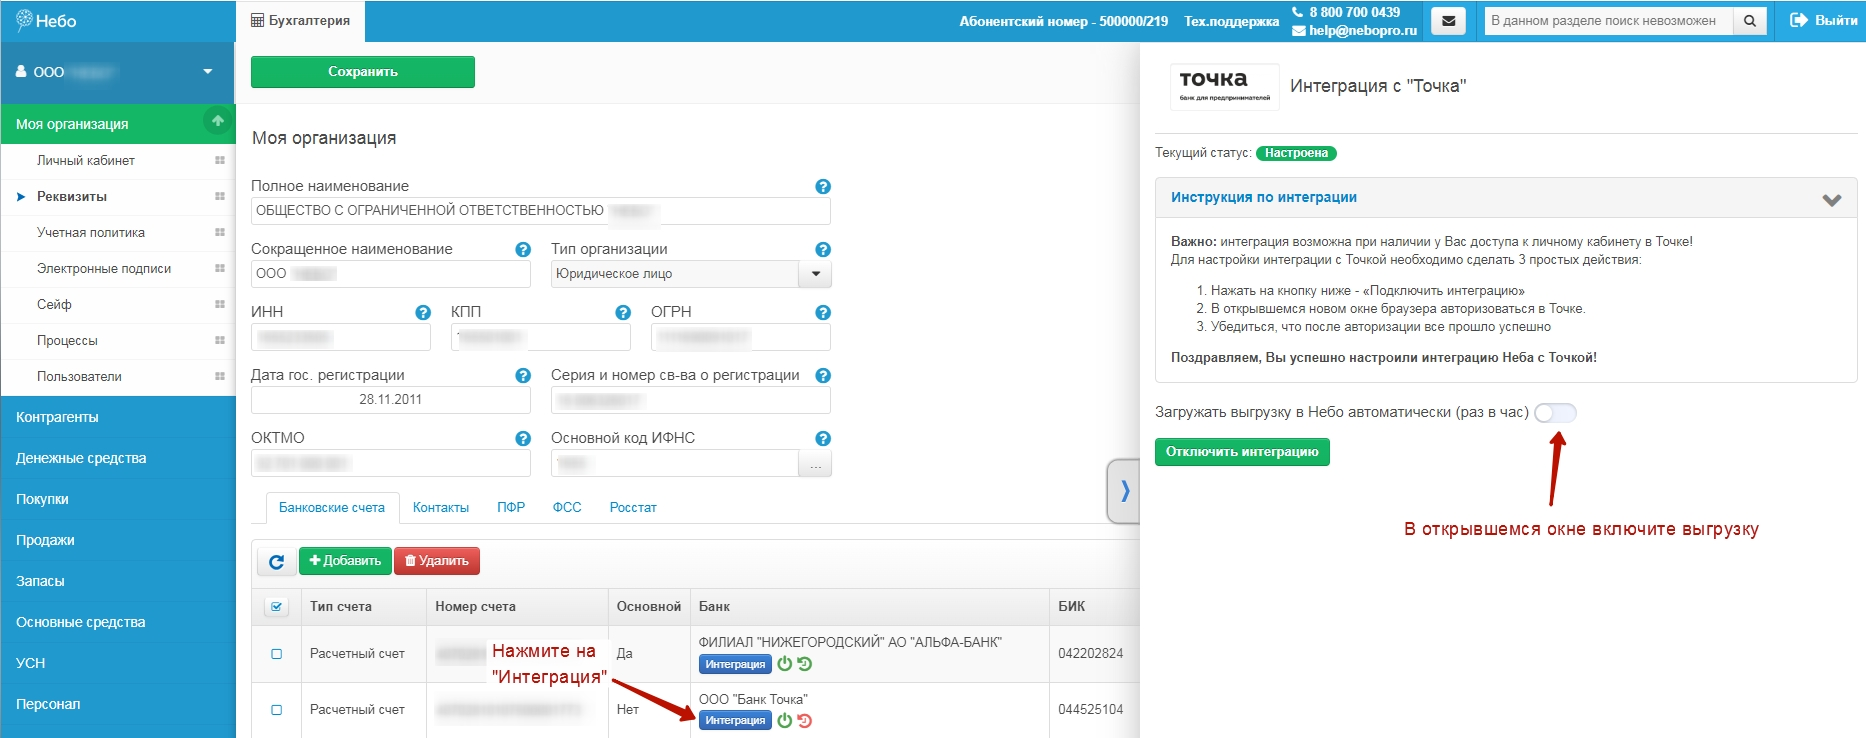Click the envelope messages icon in the header
This screenshot has width=1866, height=738.
(x=1448, y=21)
